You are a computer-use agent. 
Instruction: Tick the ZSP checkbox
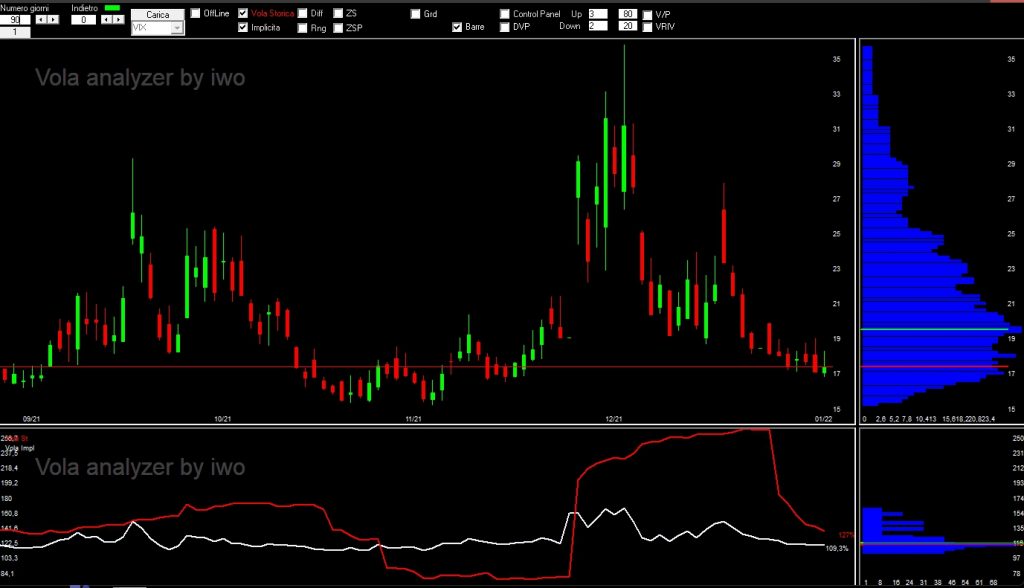(x=338, y=28)
